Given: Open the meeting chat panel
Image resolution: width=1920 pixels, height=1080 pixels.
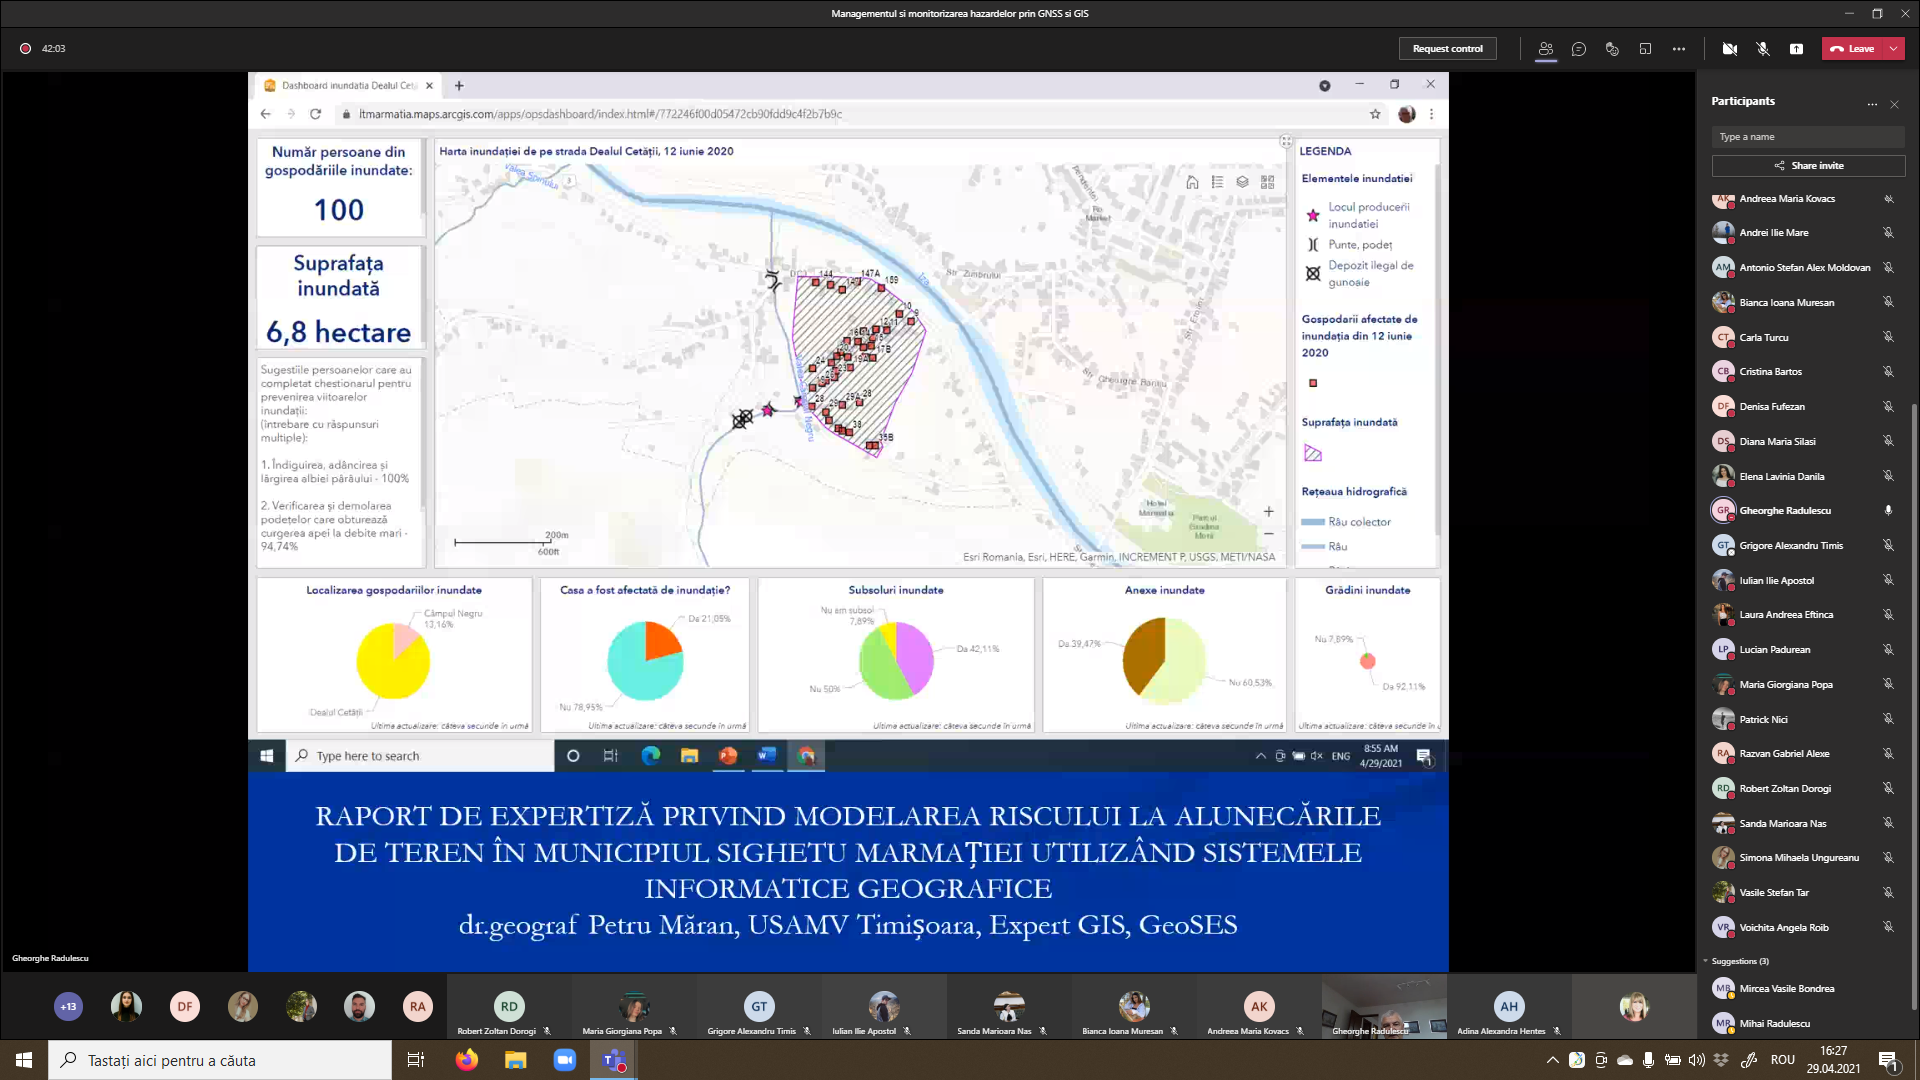Looking at the screenshot, I should 1579,49.
